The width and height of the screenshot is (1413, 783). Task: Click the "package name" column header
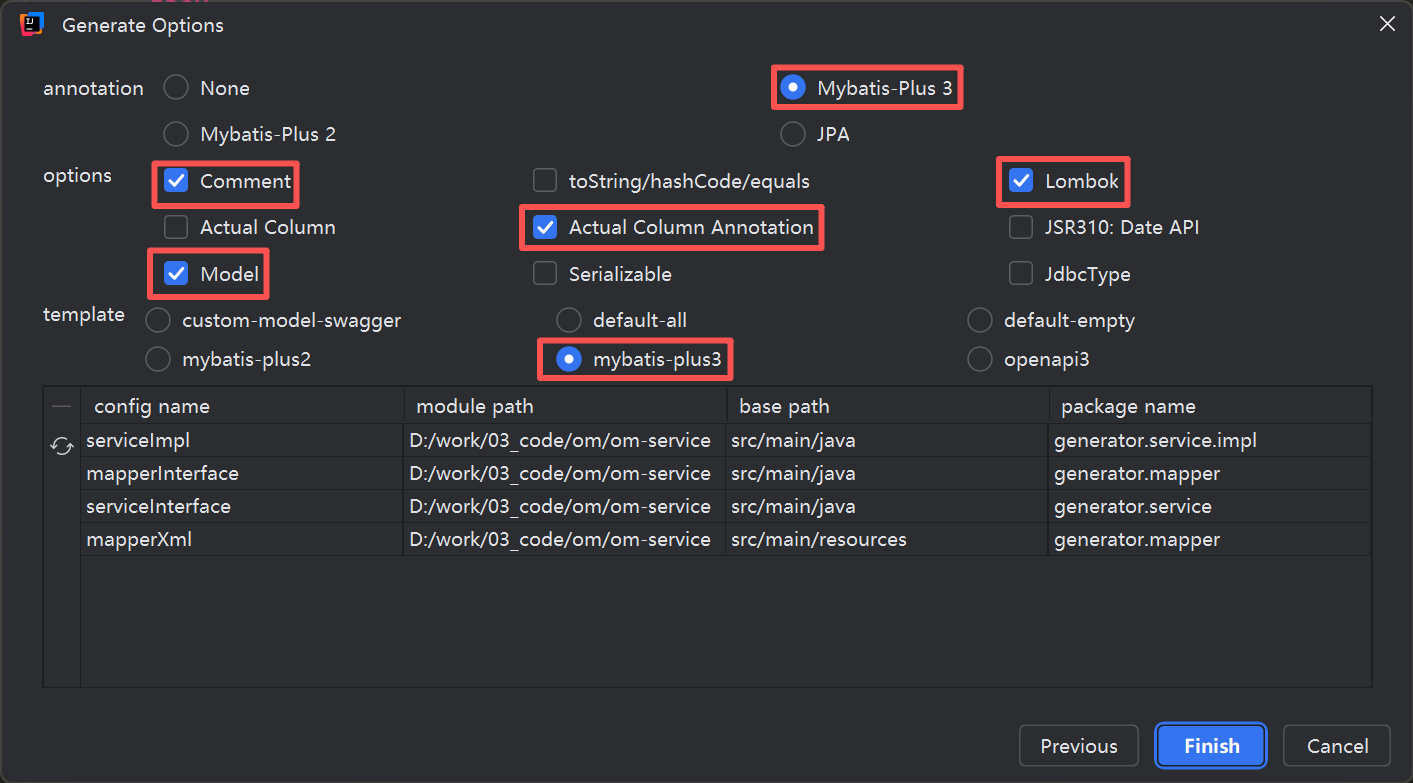click(1210, 406)
